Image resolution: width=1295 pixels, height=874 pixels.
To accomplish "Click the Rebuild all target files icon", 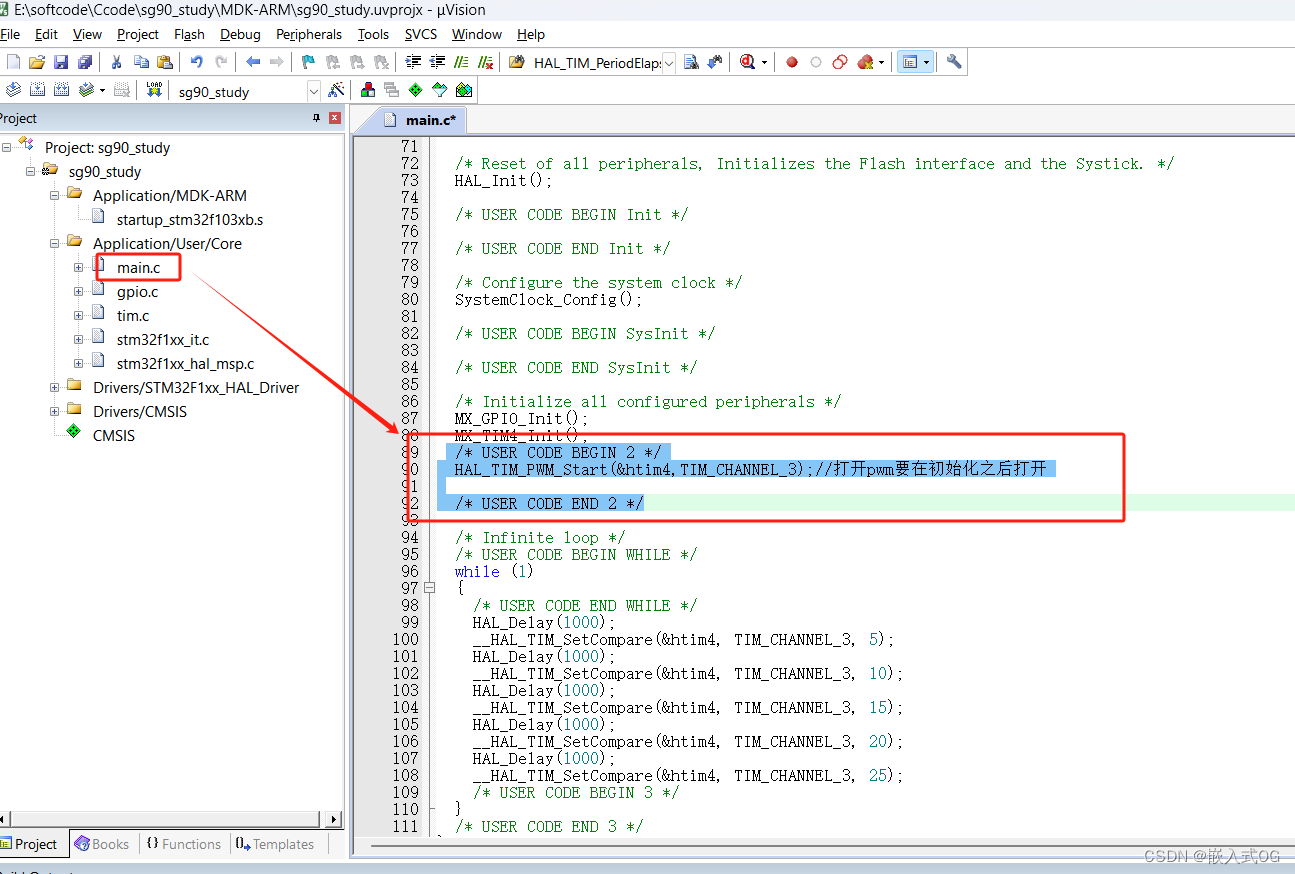I will pos(61,90).
